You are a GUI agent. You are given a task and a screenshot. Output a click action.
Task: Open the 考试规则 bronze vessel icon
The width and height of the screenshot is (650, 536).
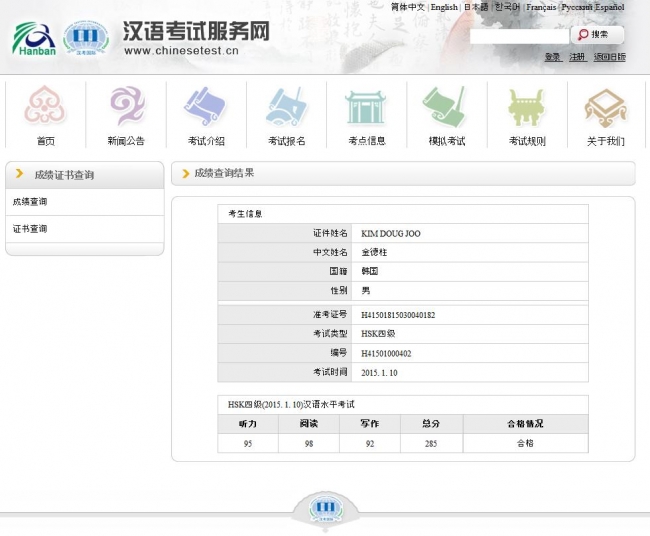(x=526, y=107)
